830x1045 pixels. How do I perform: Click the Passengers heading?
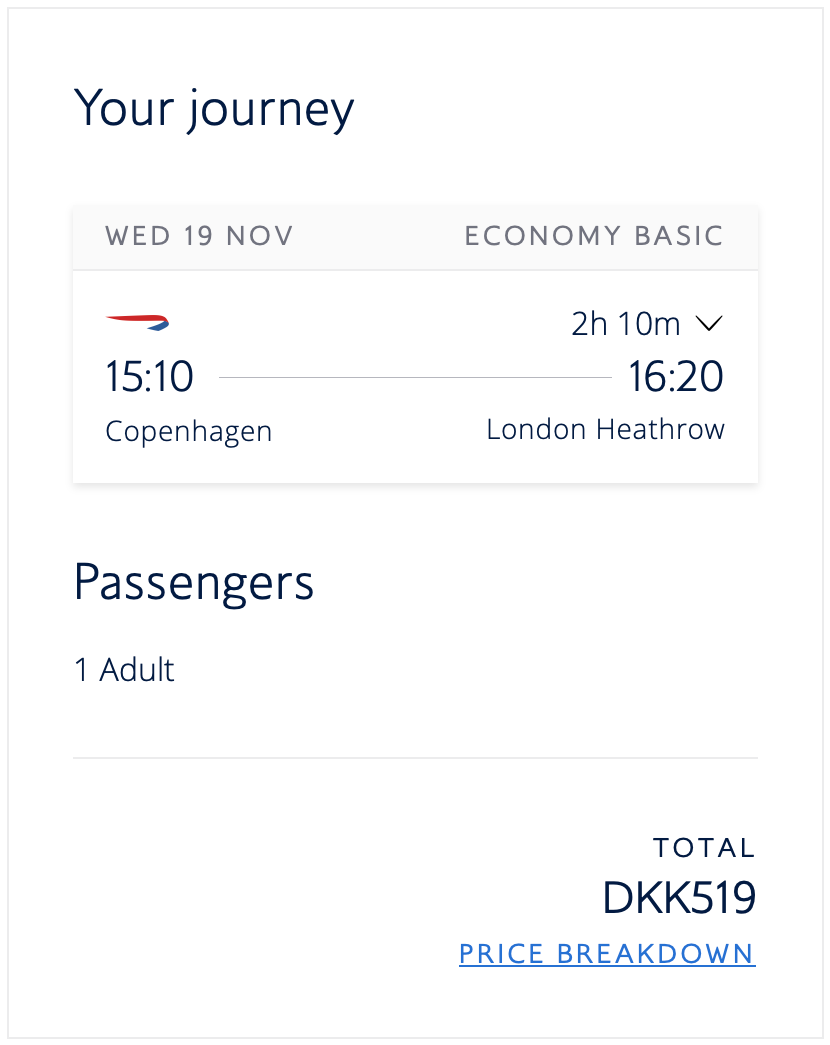click(194, 581)
